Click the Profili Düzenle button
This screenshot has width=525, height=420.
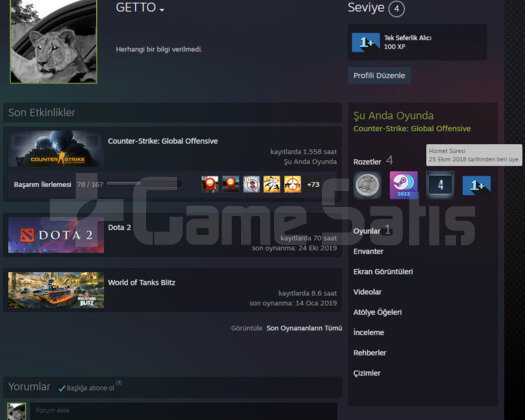(379, 76)
